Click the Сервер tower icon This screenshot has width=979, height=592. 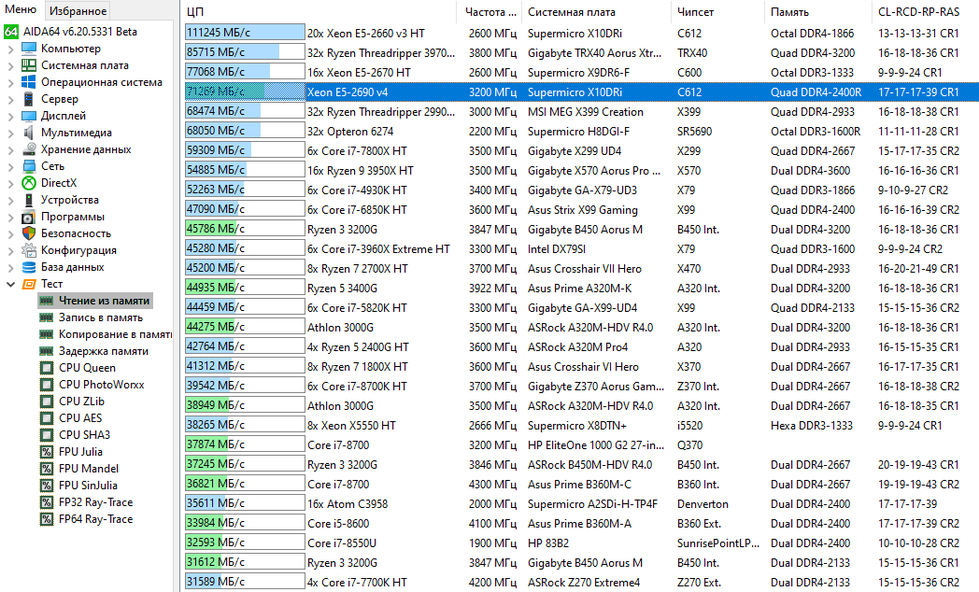tap(29, 99)
